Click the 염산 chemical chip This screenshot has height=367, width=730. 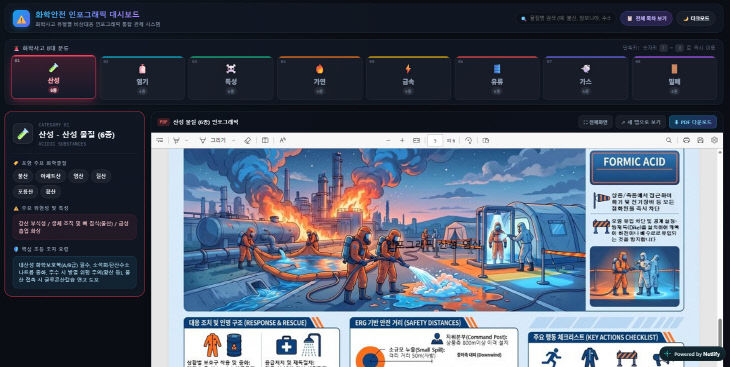[77, 177]
